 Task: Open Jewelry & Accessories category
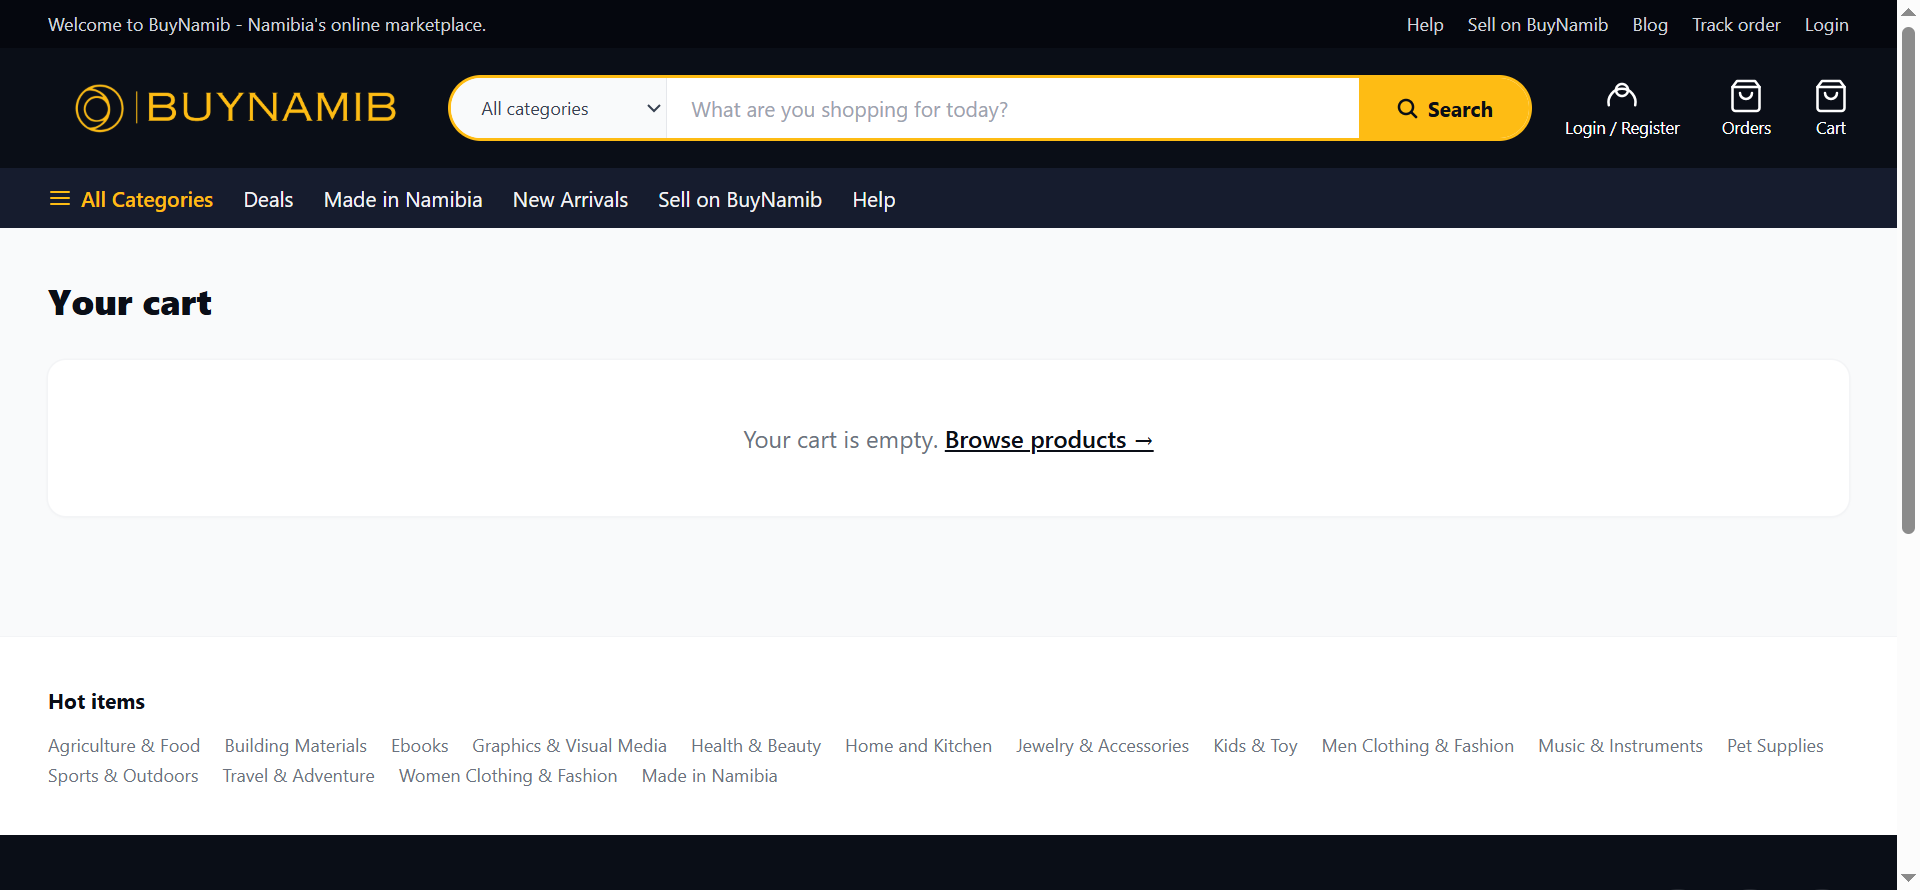coord(1103,746)
